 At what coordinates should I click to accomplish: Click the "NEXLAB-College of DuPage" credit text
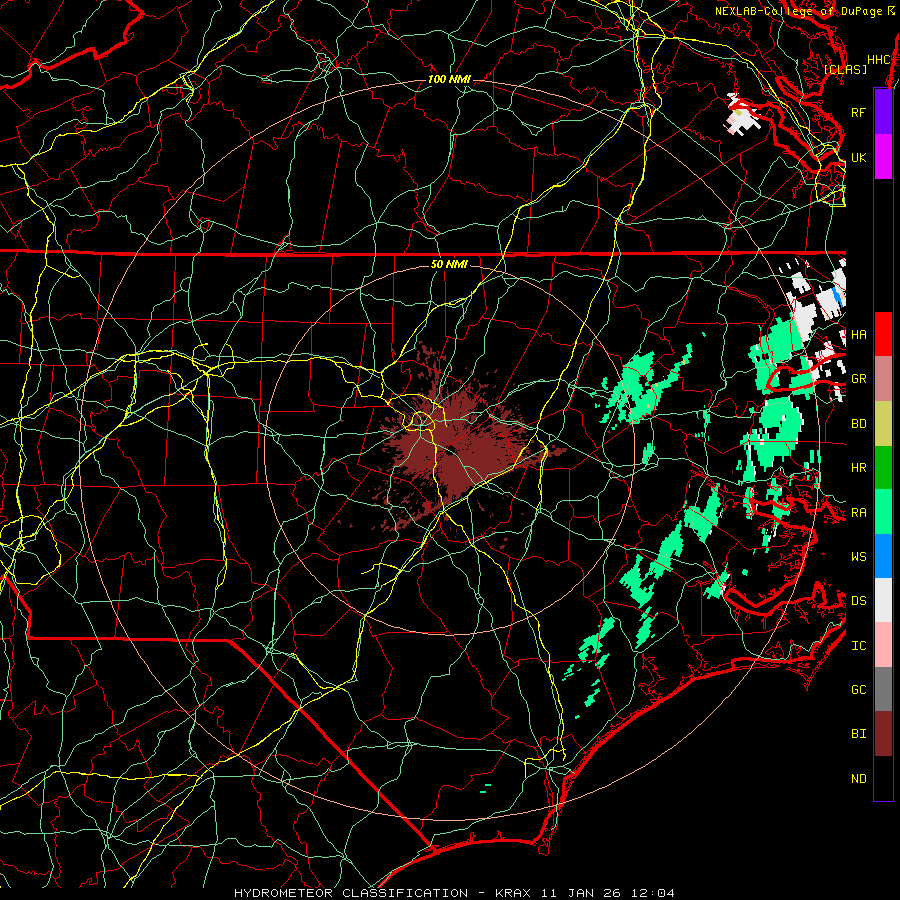tap(799, 11)
